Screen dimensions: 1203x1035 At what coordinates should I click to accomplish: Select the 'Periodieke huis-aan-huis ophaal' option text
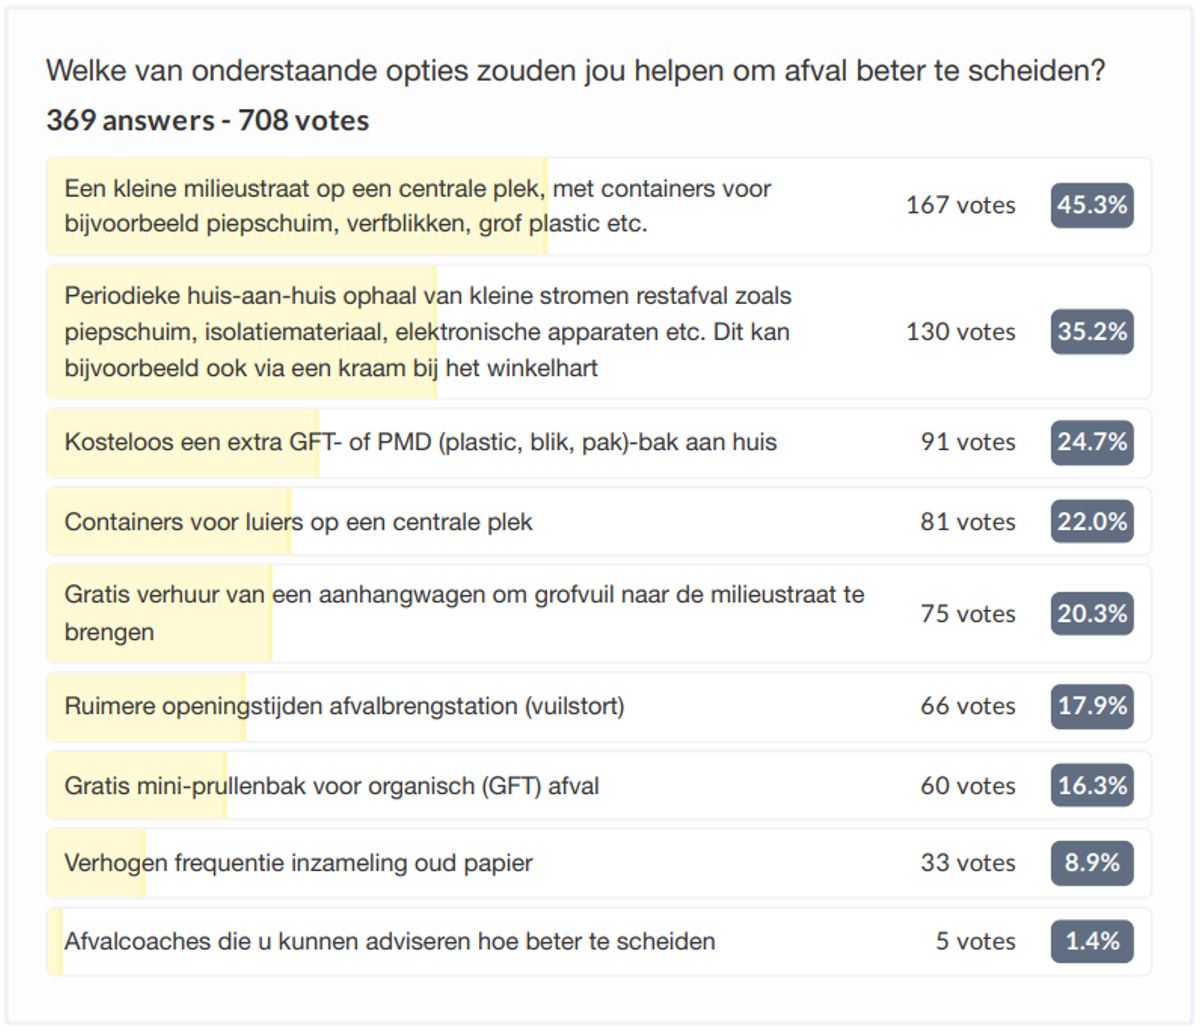coord(427,332)
